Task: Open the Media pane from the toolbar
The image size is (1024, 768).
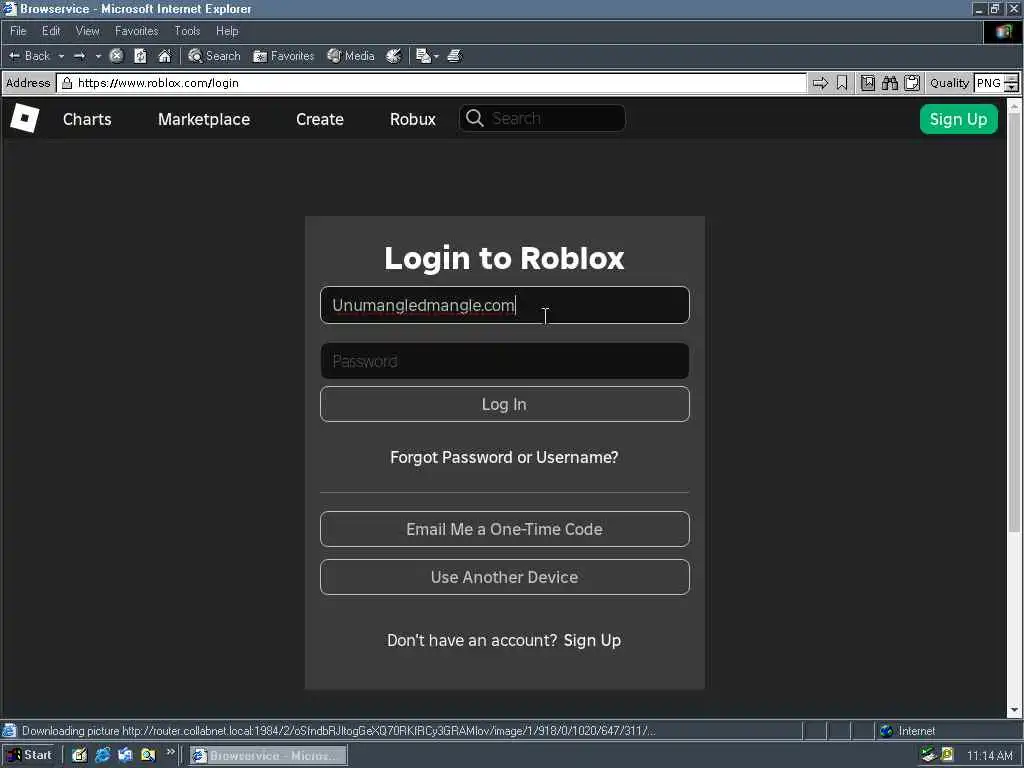Action: click(351, 56)
